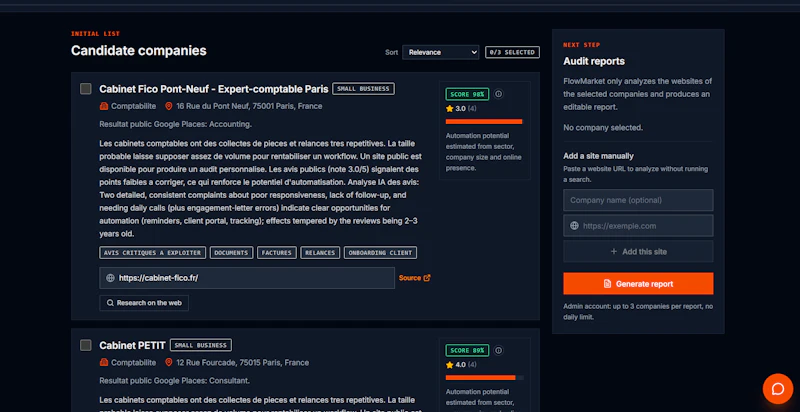Click plus icon on Add this site
800x412 pixels.
pyautogui.click(x=614, y=251)
